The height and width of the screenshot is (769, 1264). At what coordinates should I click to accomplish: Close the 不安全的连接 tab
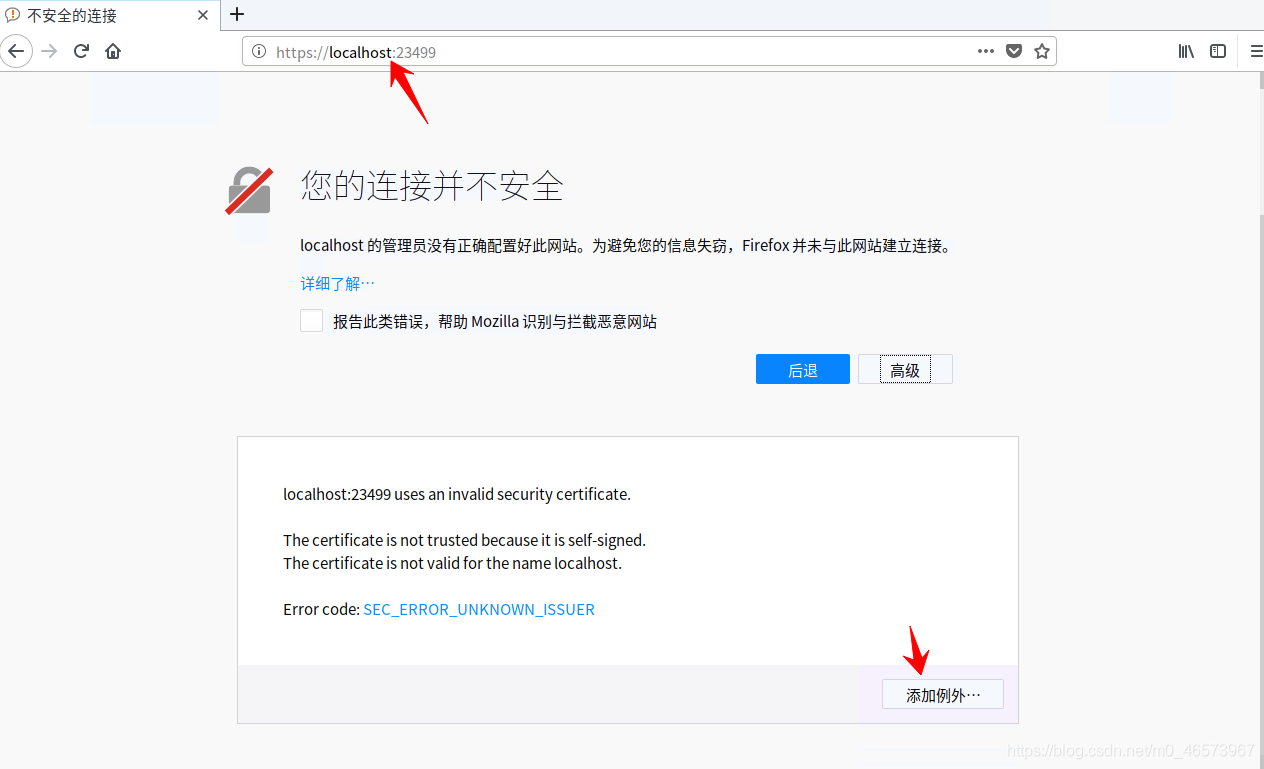[x=203, y=15]
